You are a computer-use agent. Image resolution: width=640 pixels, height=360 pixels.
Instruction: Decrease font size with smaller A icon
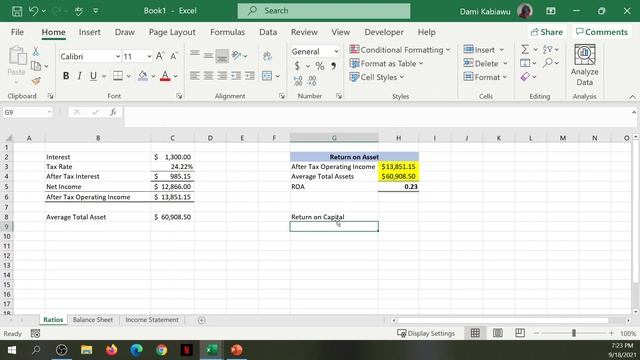(x=174, y=56)
